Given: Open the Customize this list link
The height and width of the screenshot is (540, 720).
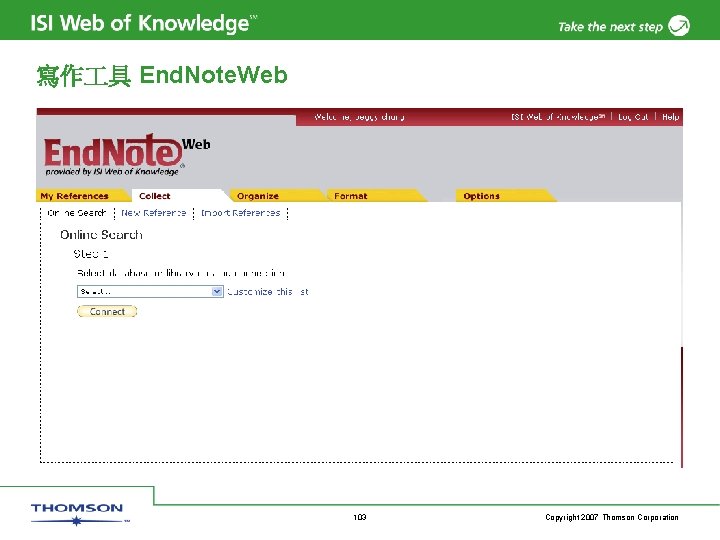Looking at the screenshot, I should pos(268,292).
